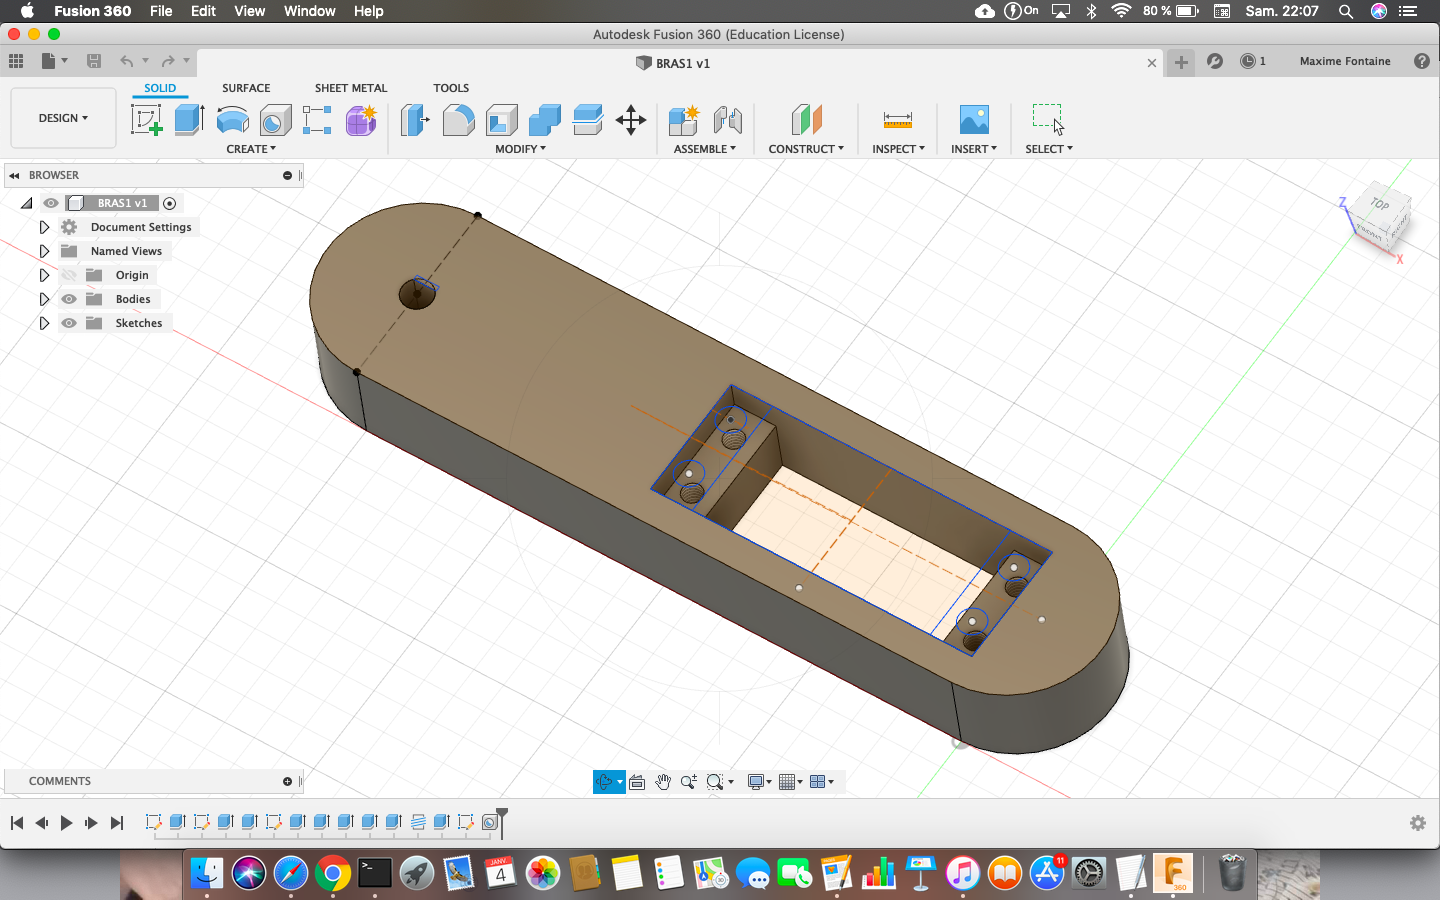Show the hidden Origin folder

pos(69,275)
